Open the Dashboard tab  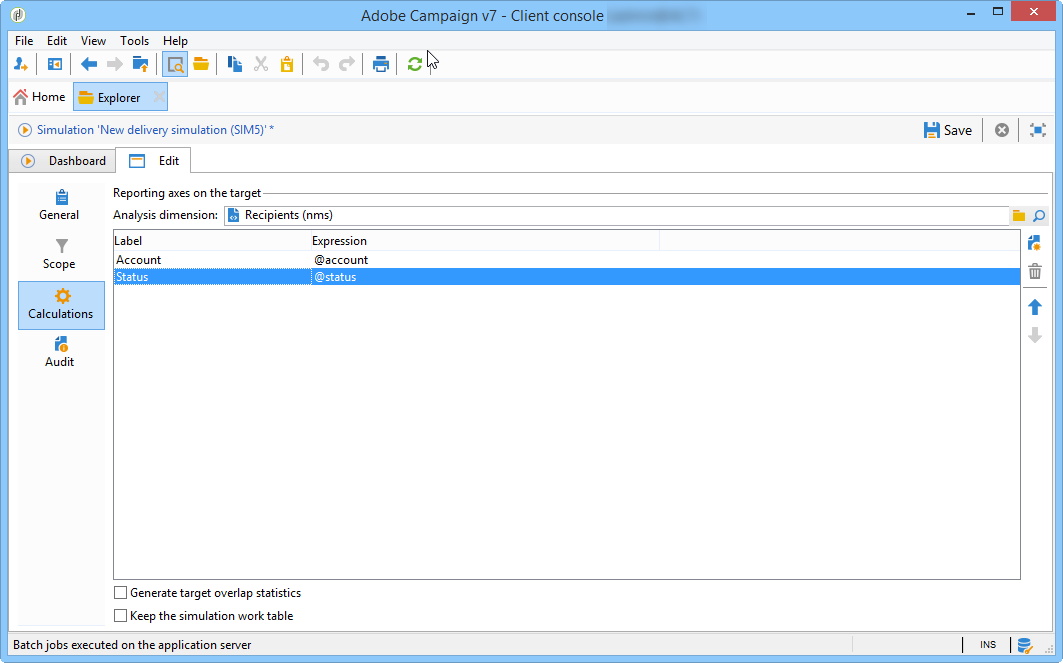[x=63, y=161]
